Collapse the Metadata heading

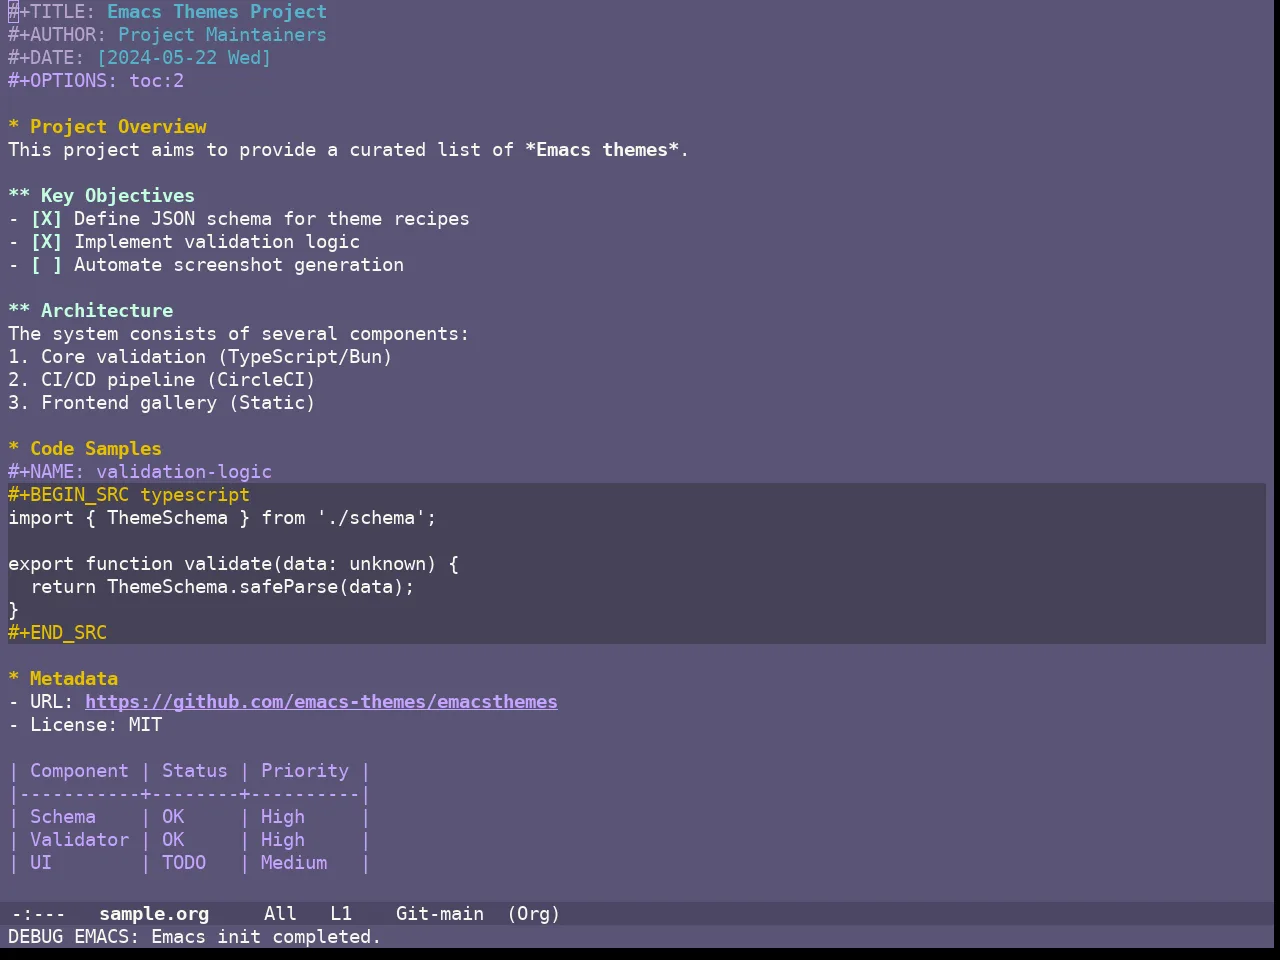63,679
